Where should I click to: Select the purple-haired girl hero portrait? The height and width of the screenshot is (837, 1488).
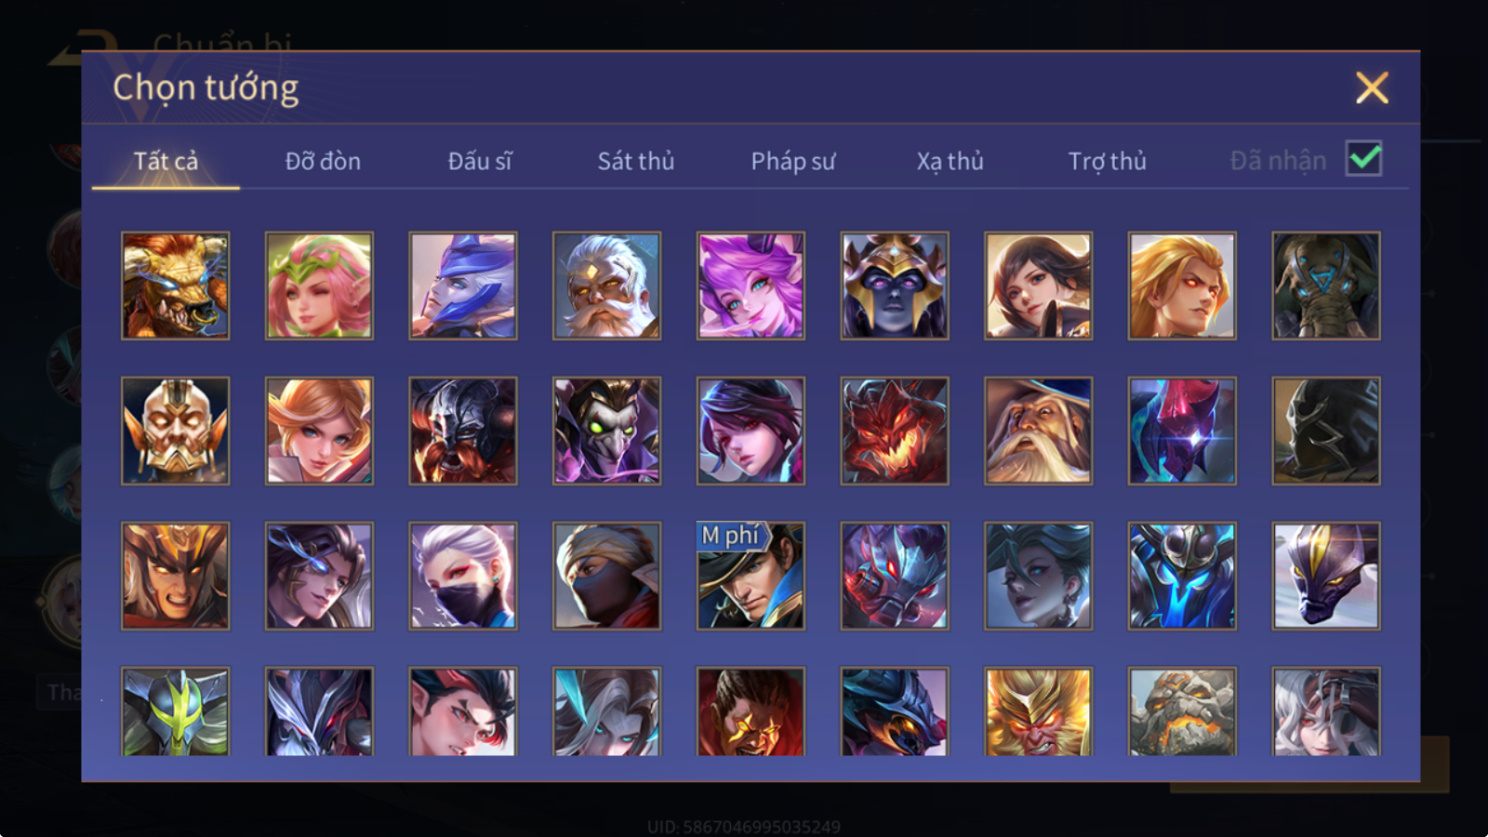click(x=751, y=286)
